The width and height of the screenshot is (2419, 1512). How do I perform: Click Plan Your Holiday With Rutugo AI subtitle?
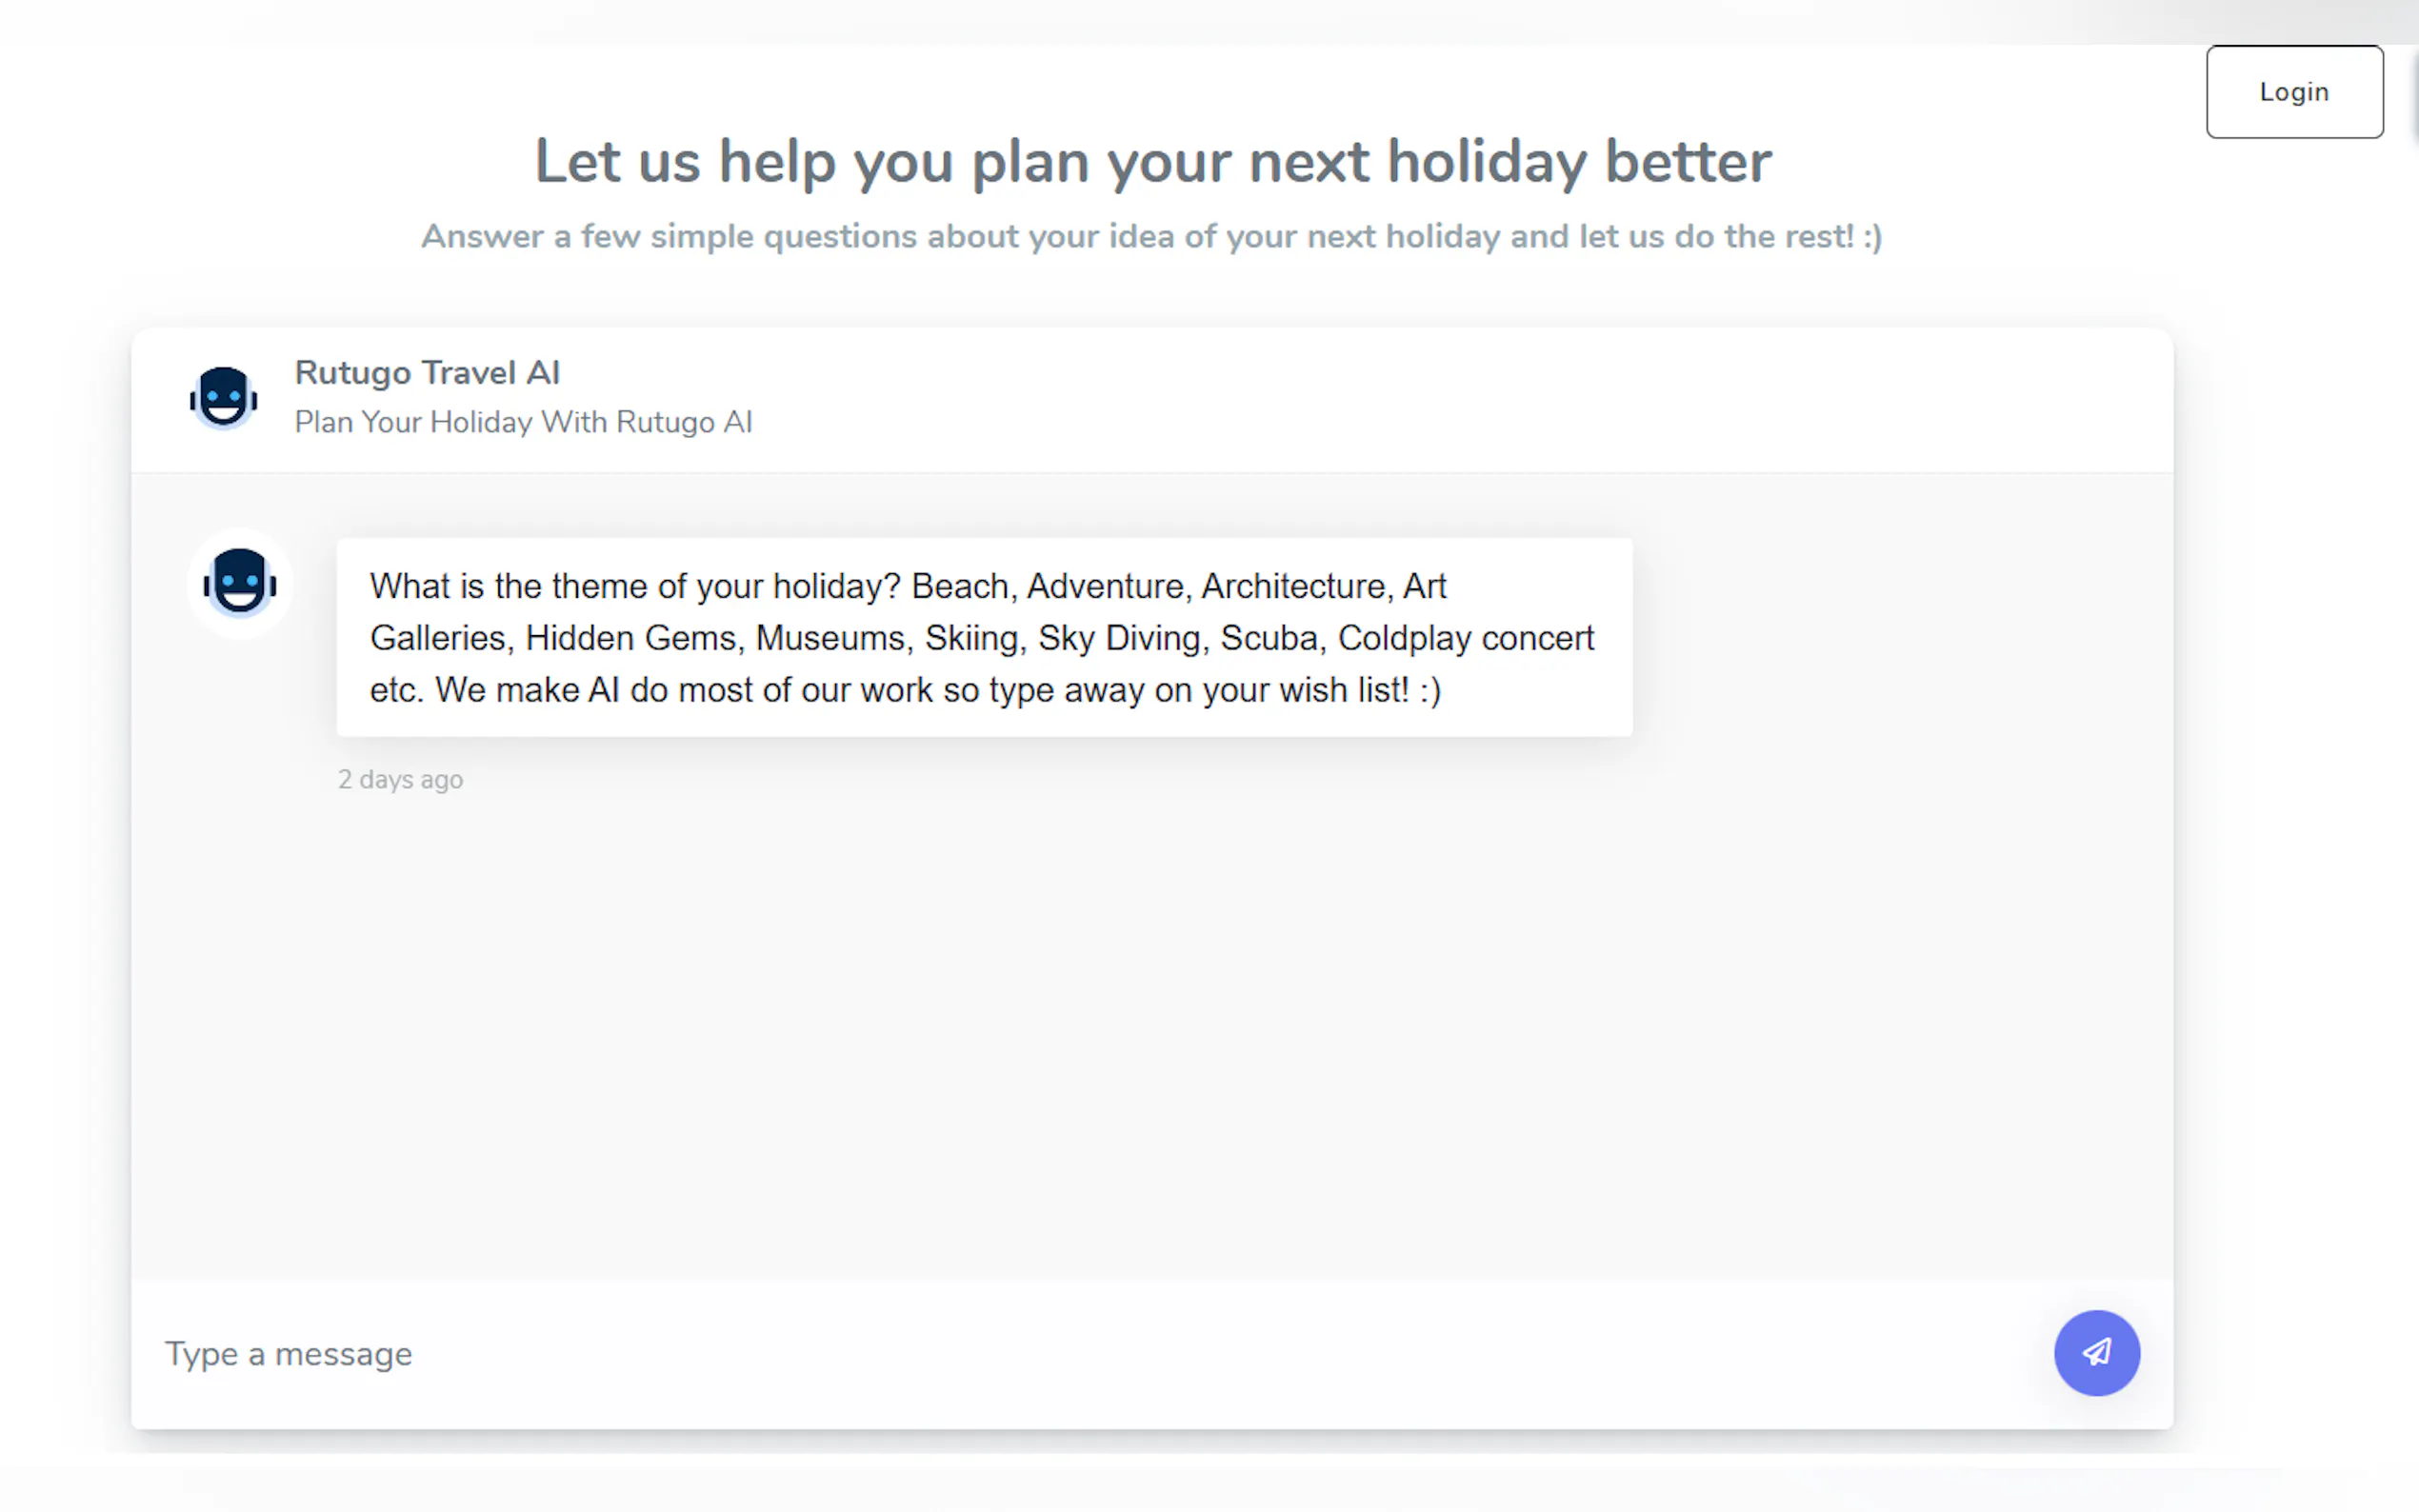point(523,422)
